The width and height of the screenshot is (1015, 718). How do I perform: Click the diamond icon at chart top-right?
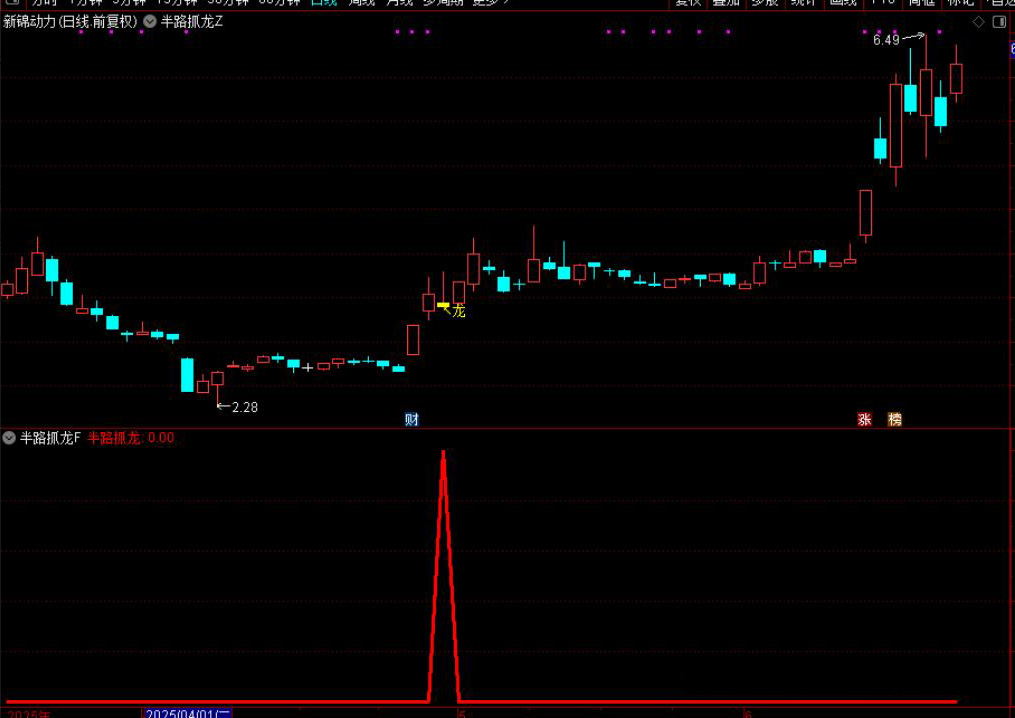point(979,22)
